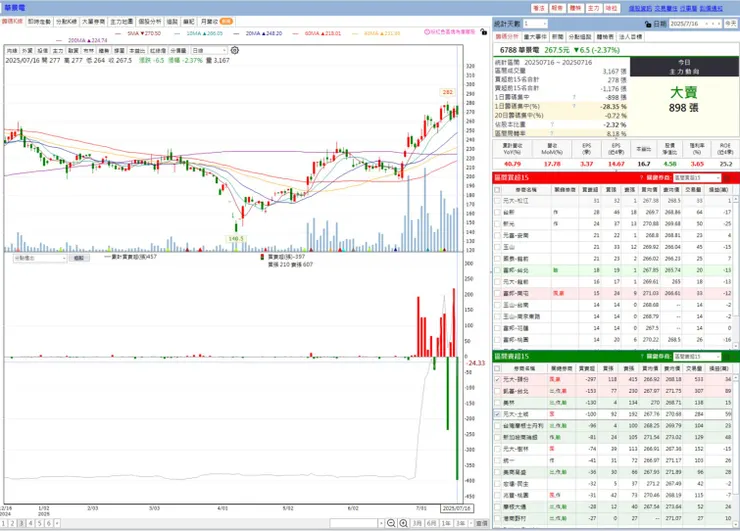Click the 今天 button
Viewport: 740px width, 531px height.
pyautogui.click(x=731, y=24)
